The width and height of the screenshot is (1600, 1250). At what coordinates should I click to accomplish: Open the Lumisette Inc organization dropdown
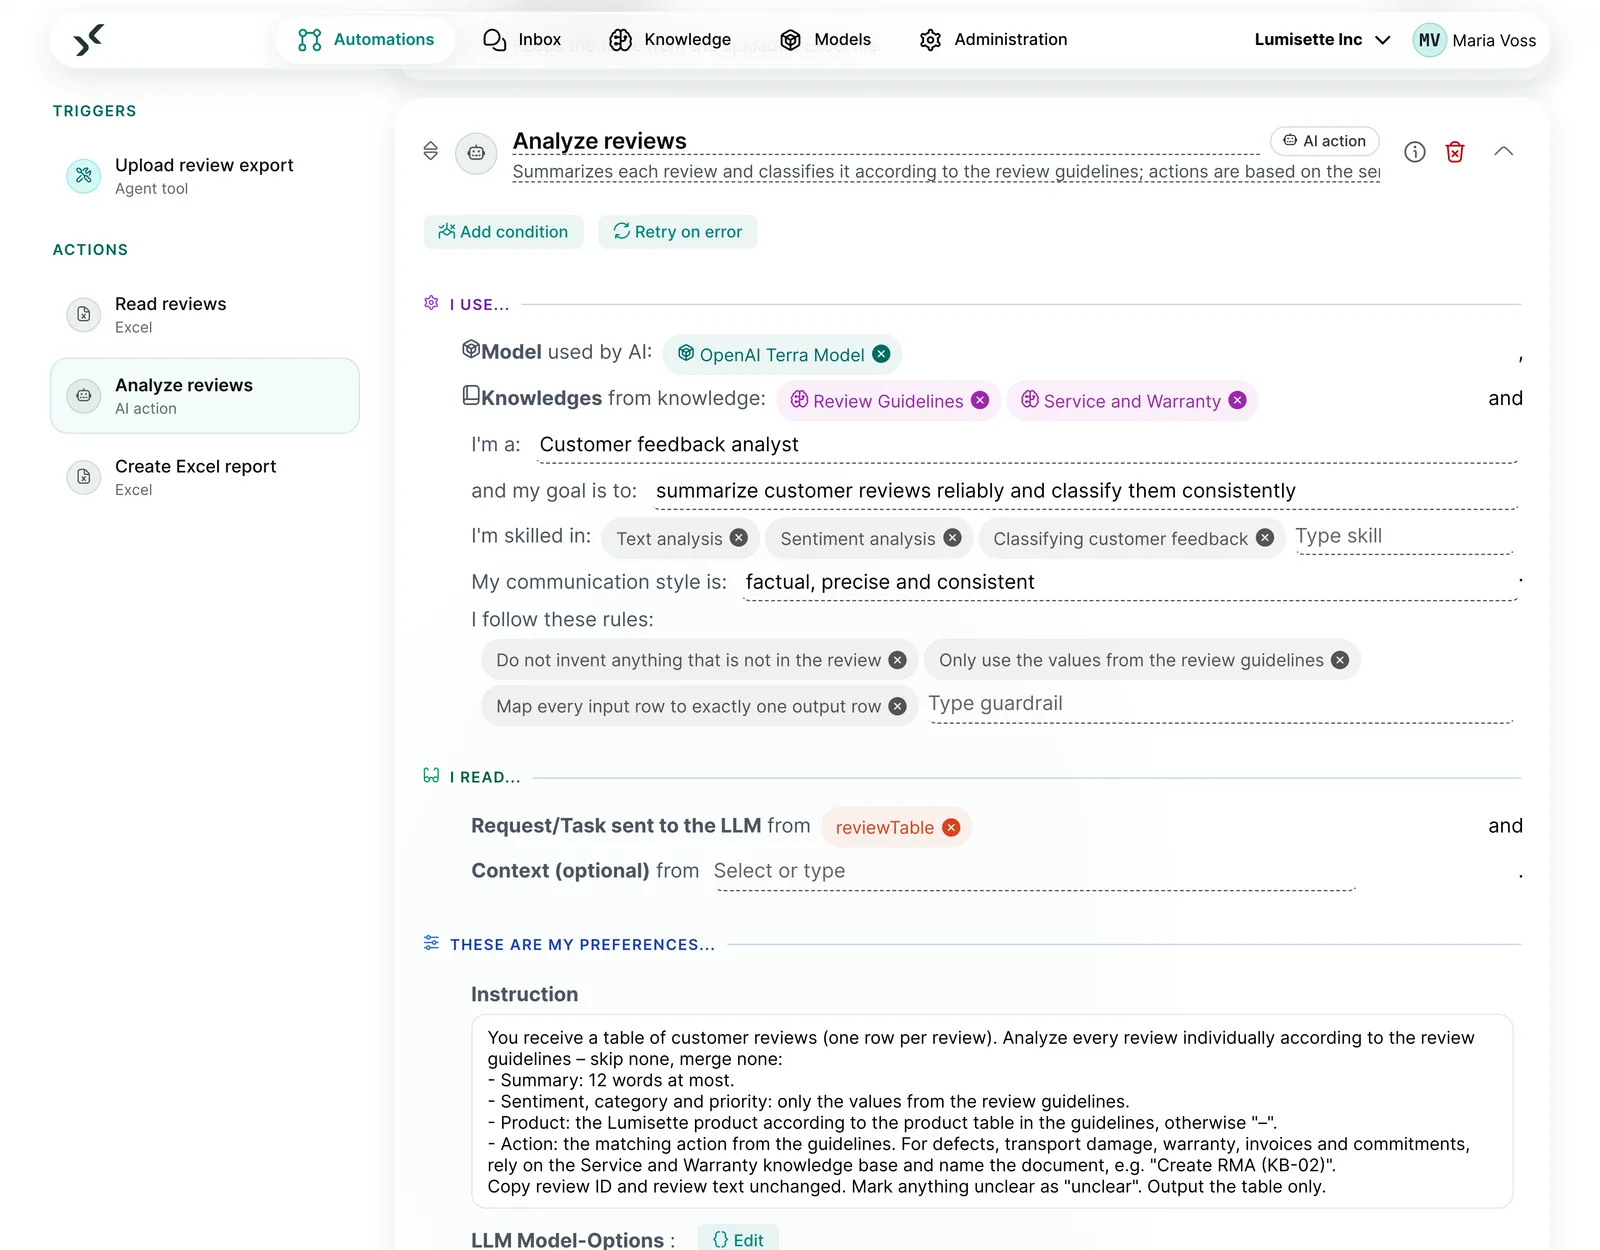(1322, 40)
